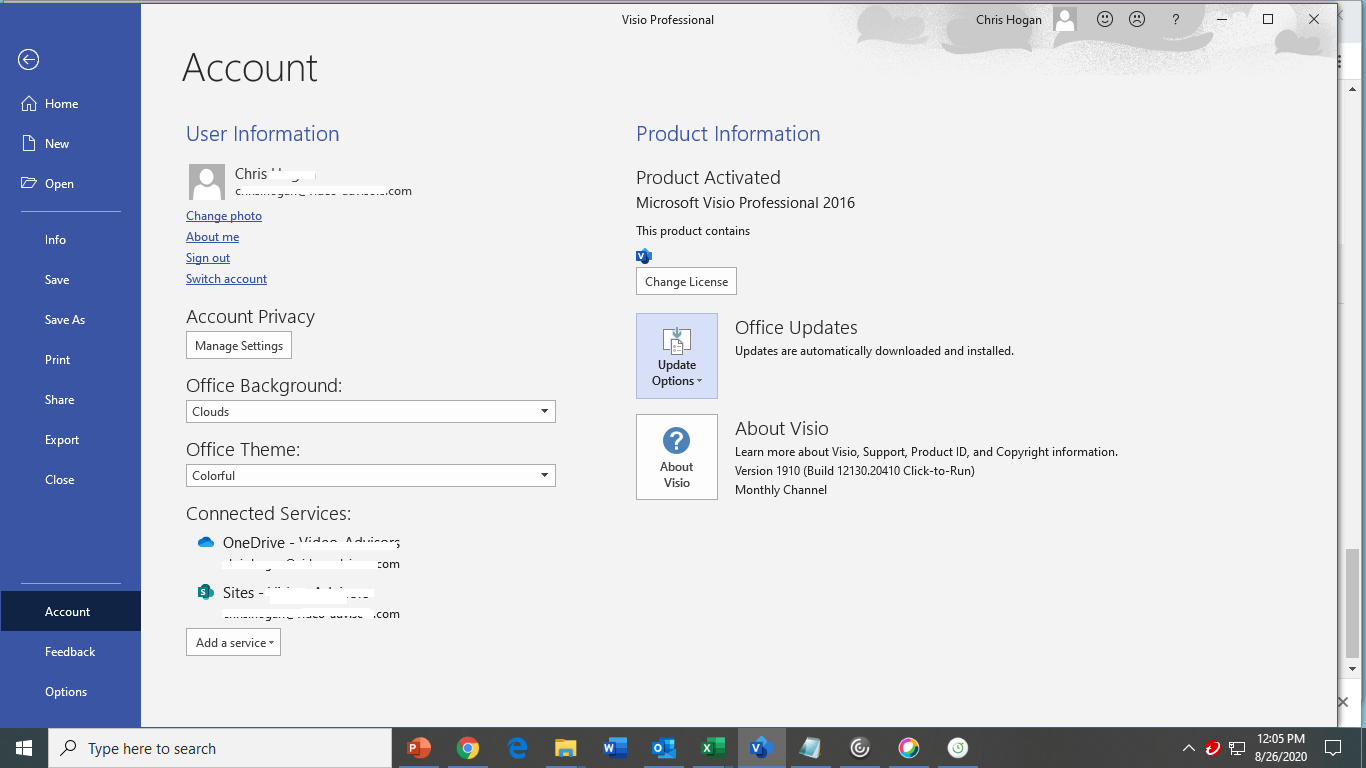Click the OneDrive cloud icon
The width and height of the screenshot is (1366, 768).
click(206, 542)
